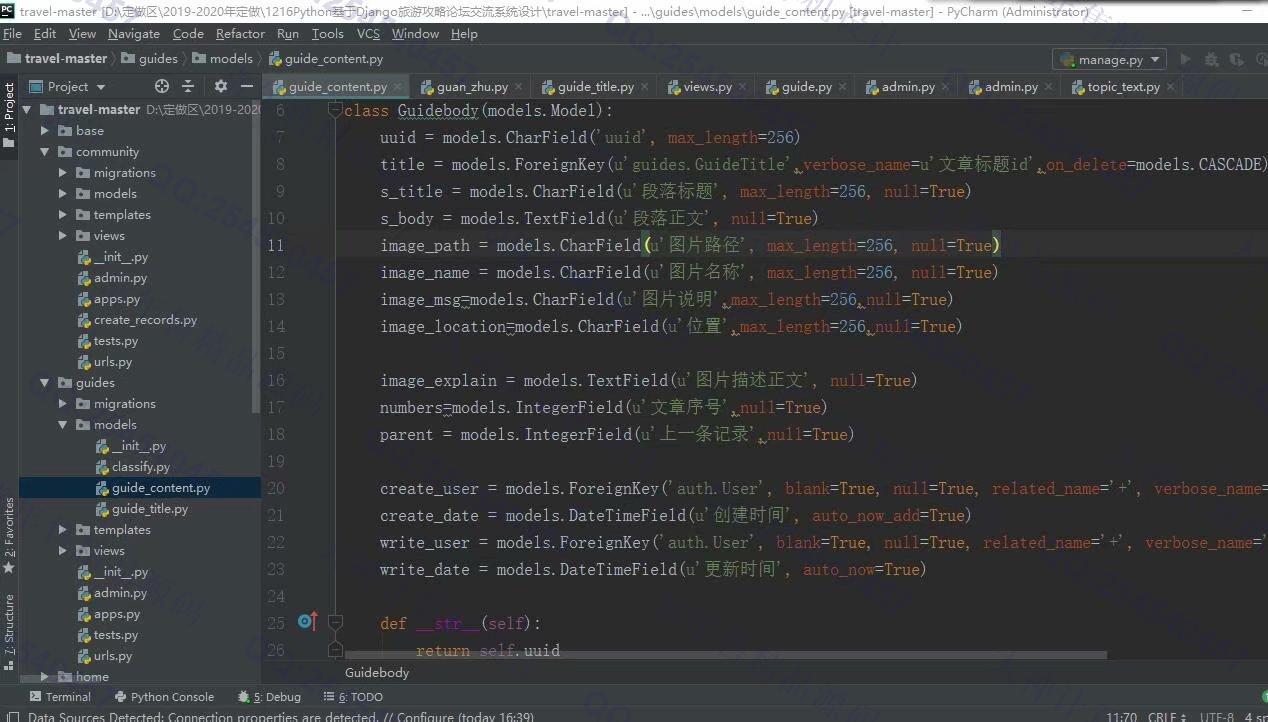Click the Guidebody breadcrumb below the editor
This screenshot has height=722, width=1268.
pos(377,673)
